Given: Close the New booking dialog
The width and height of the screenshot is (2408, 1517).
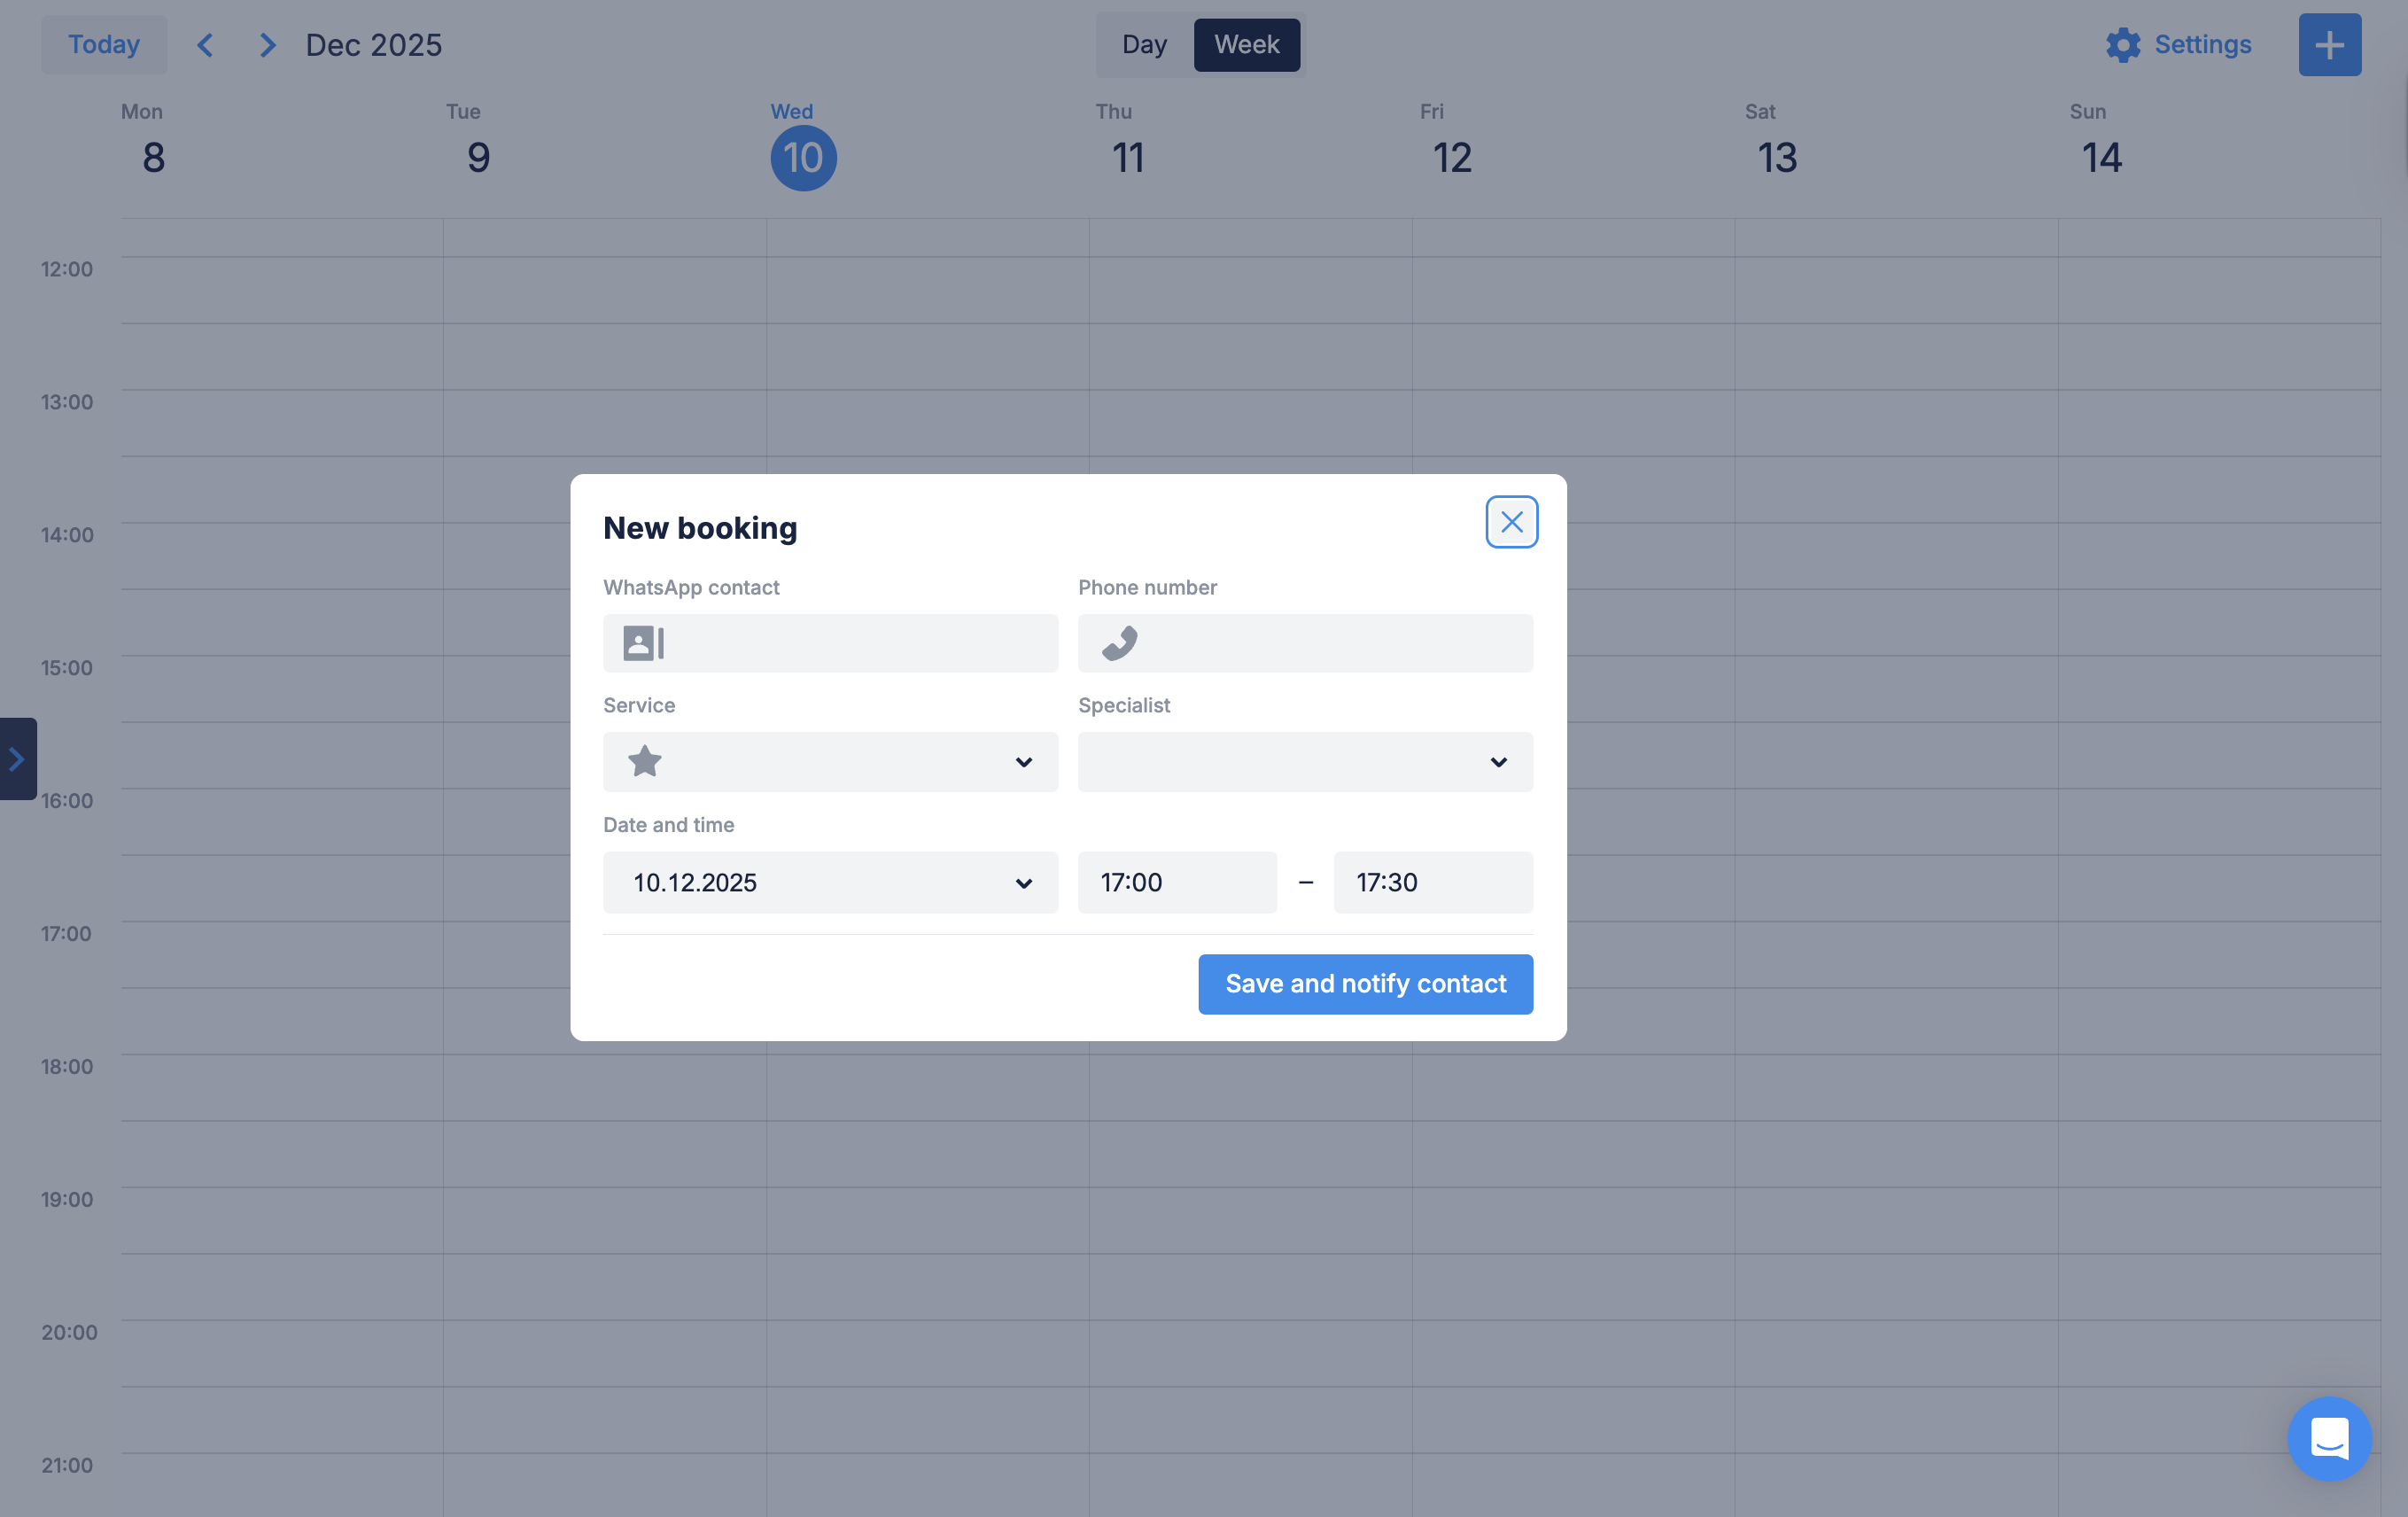Looking at the screenshot, I should pos(1511,522).
